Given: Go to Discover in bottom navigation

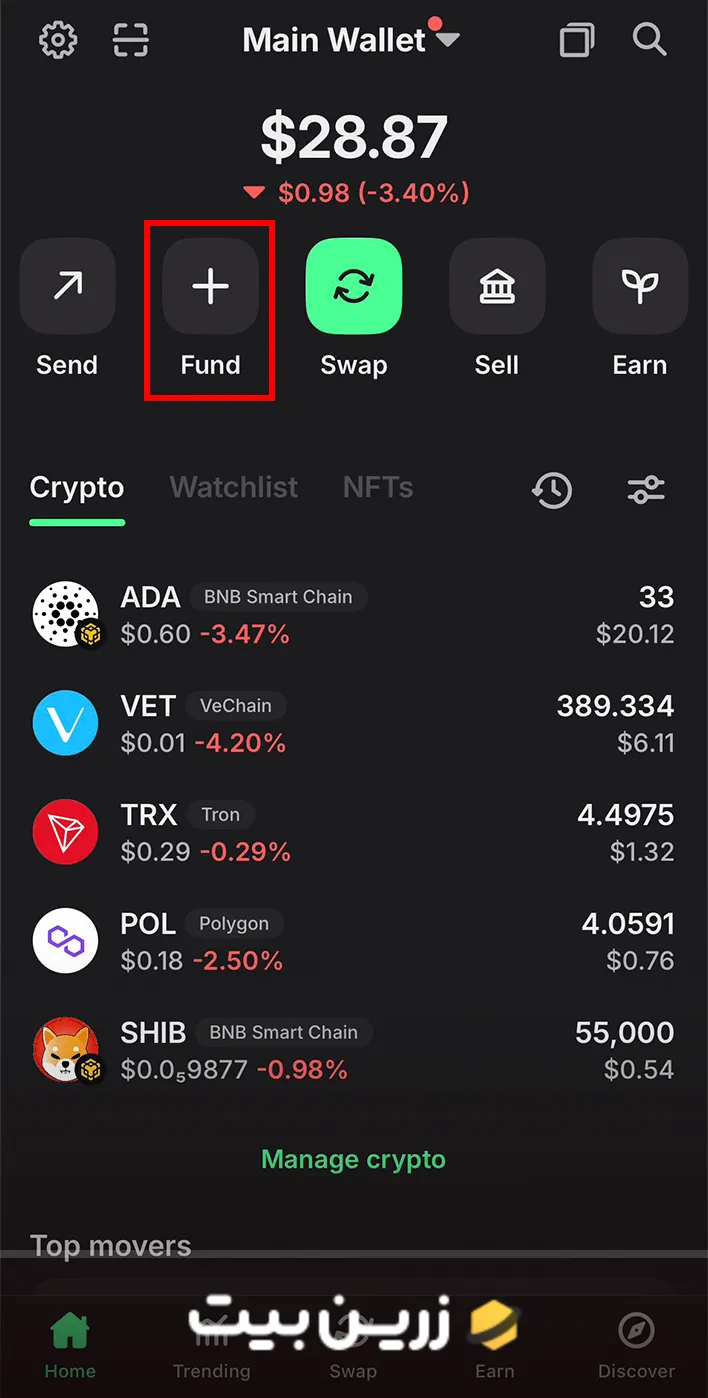Looking at the screenshot, I should [636, 1347].
